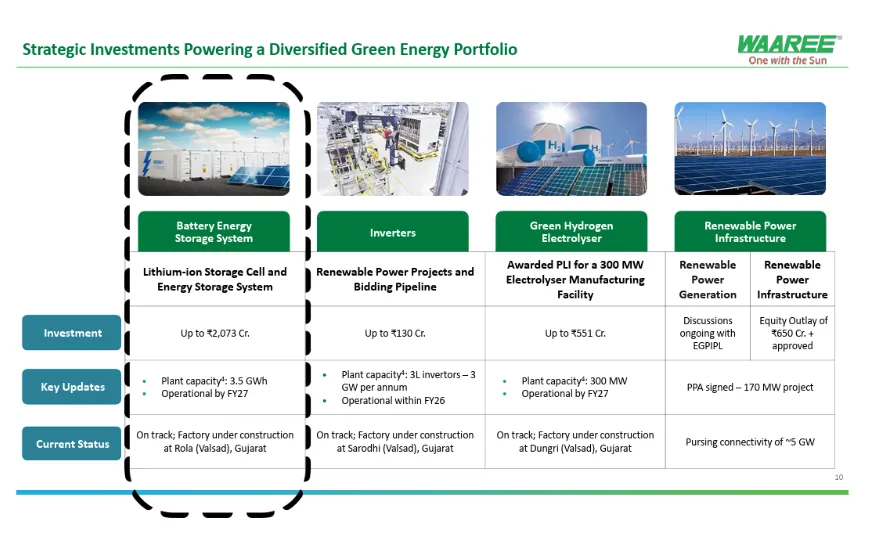Select the 'Up to ₹2,073 Cr.' cell

click(x=214, y=333)
